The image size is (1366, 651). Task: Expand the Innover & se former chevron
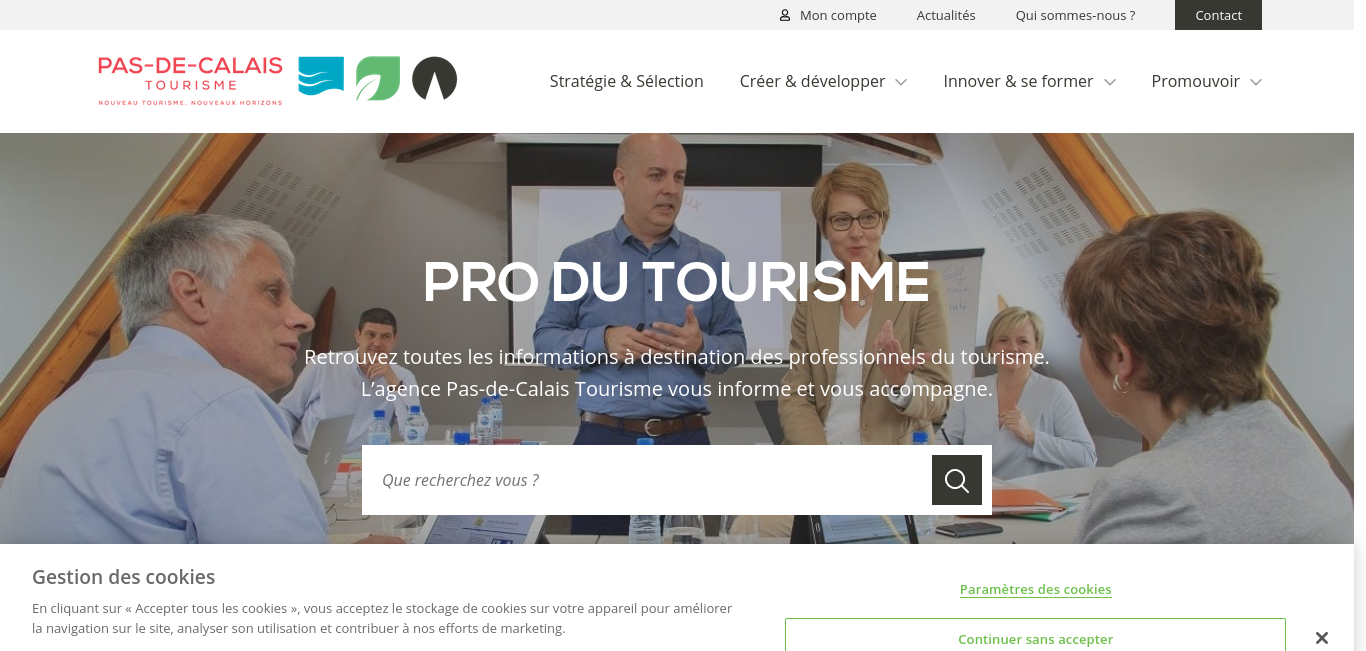click(1109, 82)
